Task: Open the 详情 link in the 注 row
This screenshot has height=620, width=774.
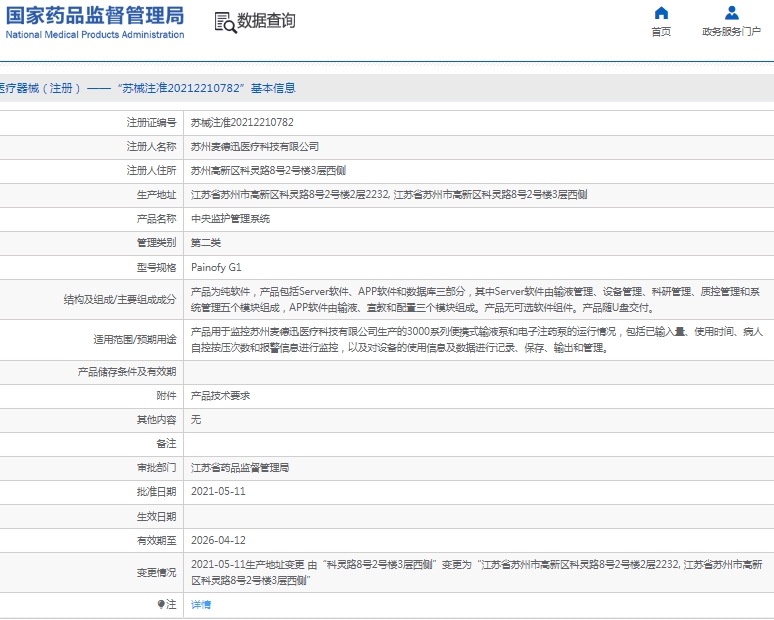Action: 201,604
